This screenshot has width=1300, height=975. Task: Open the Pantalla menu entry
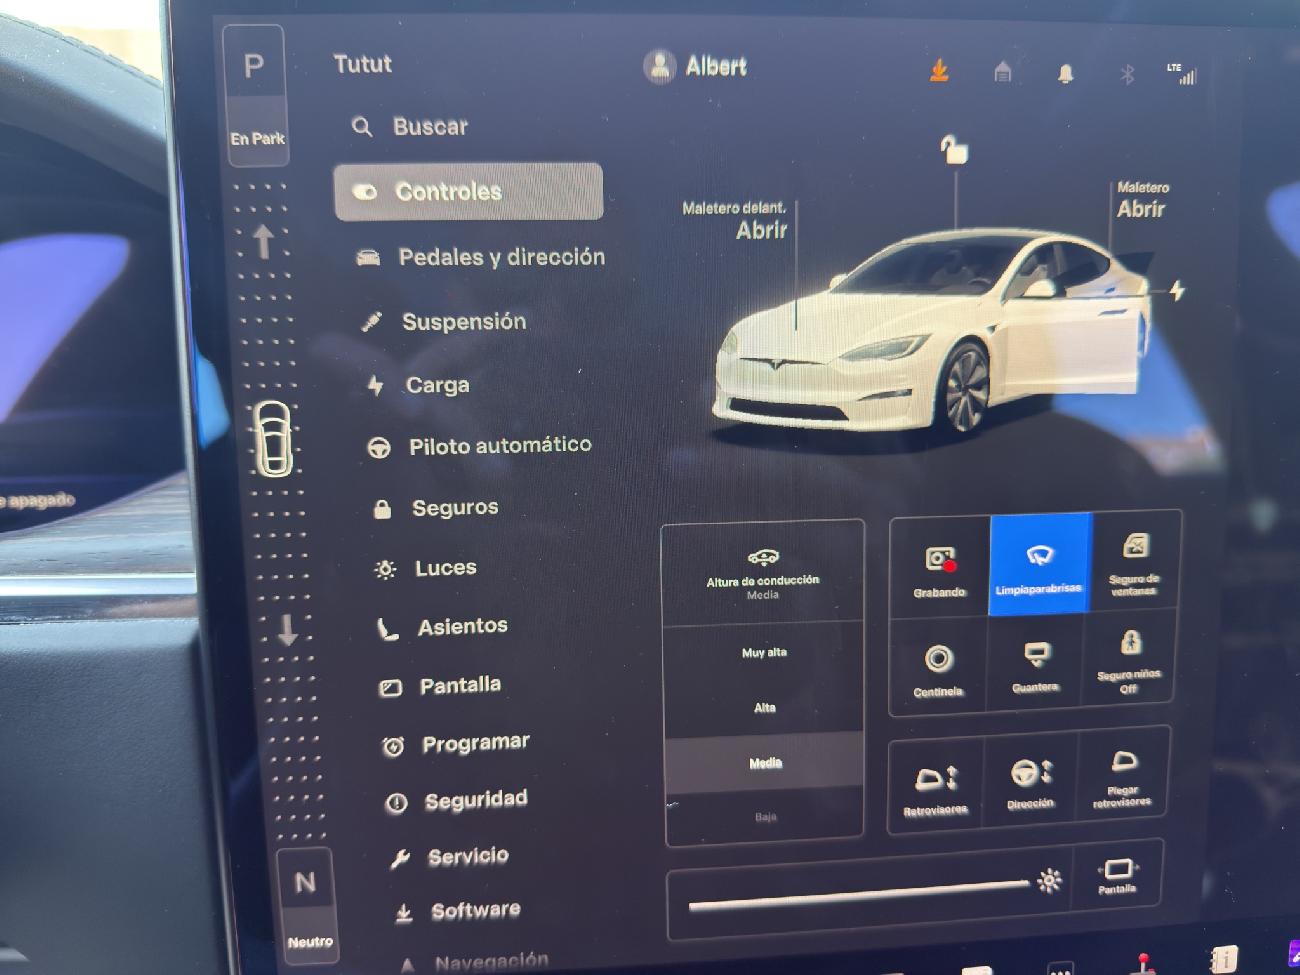(440, 686)
